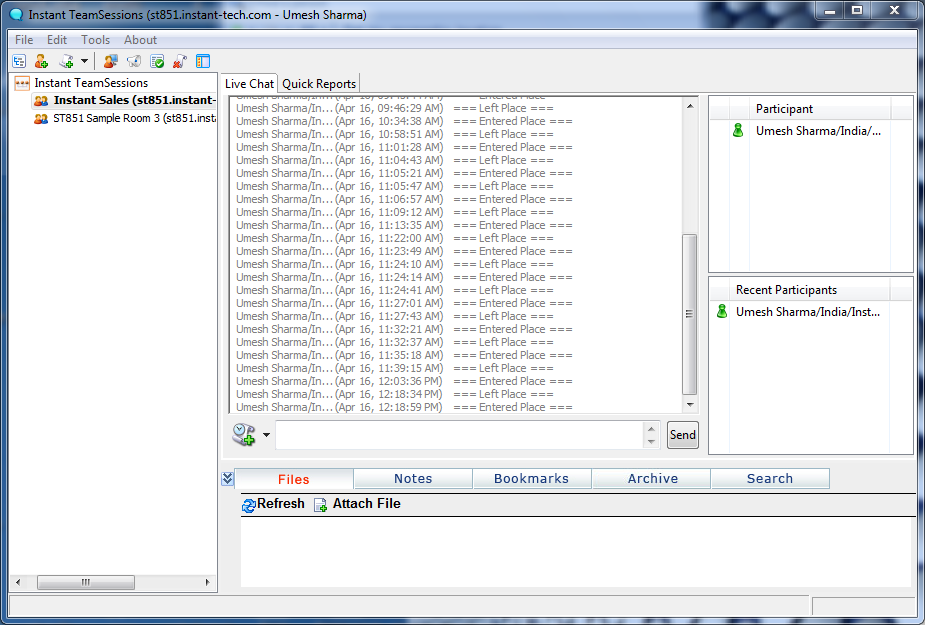
Task: Open the File menu
Action: 24,40
